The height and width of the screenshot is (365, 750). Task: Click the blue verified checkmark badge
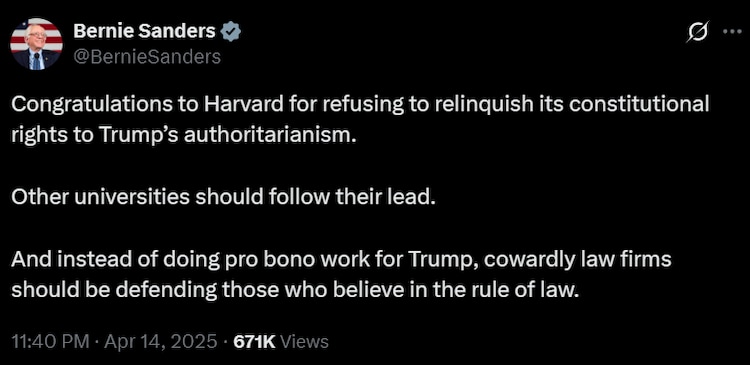(232, 32)
